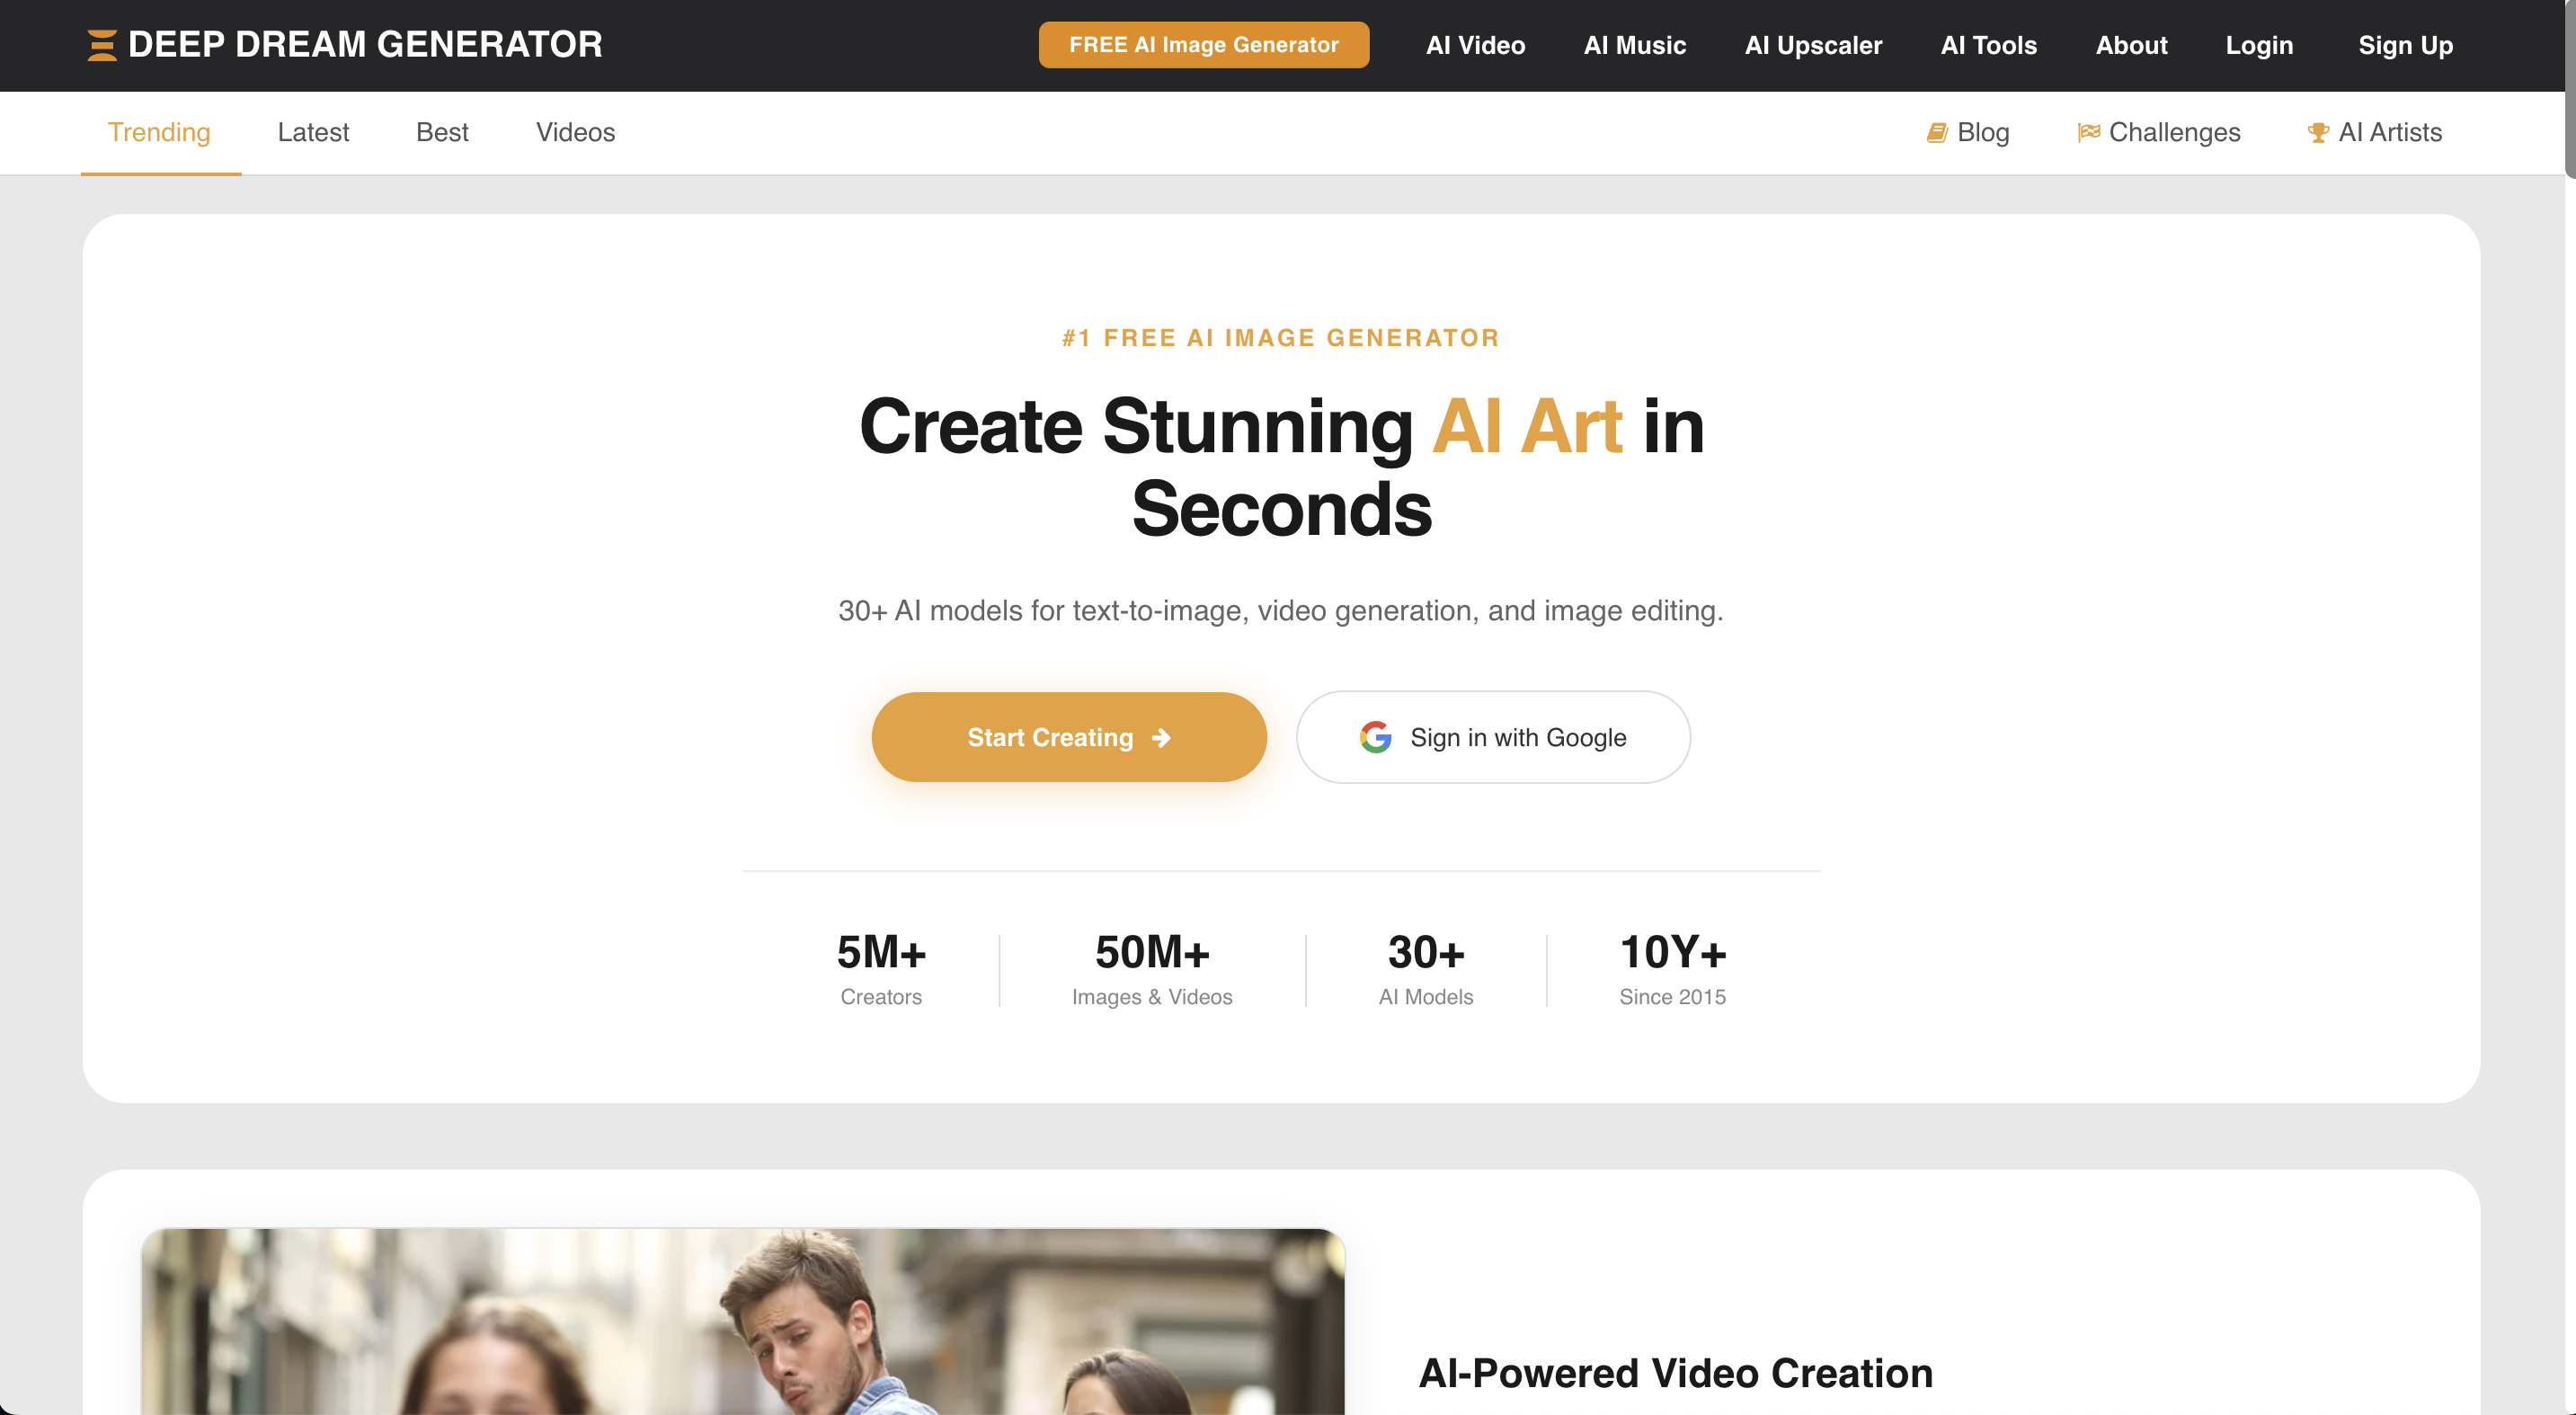Click the Challenges flag icon
2576x1415 pixels.
(x=2088, y=132)
